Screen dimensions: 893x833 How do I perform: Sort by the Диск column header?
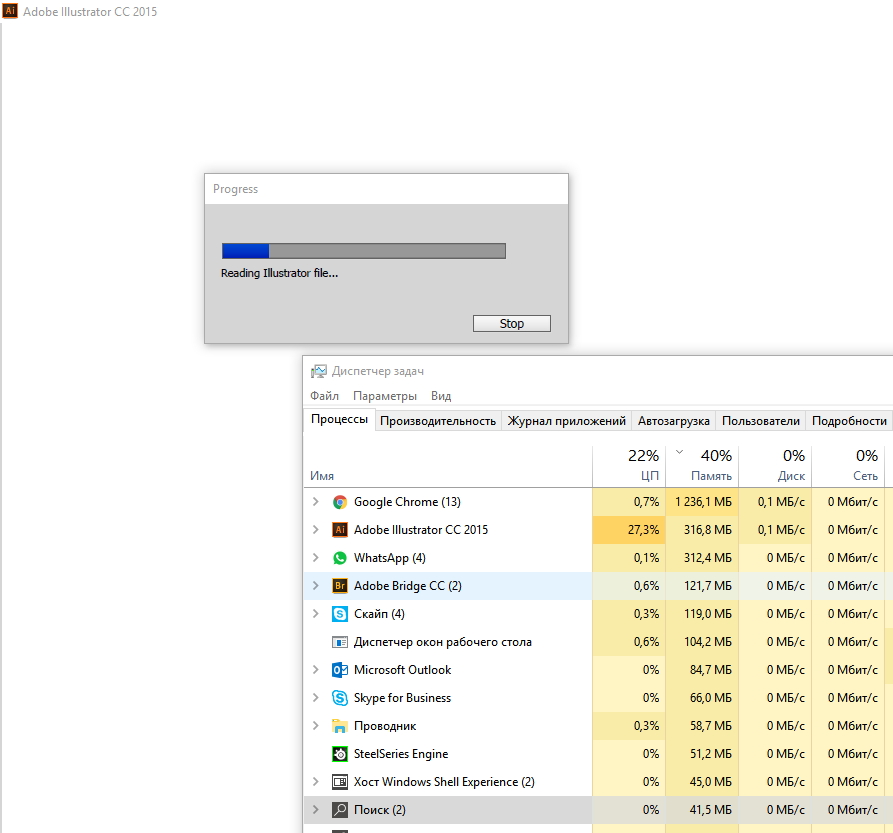point(775,466)
